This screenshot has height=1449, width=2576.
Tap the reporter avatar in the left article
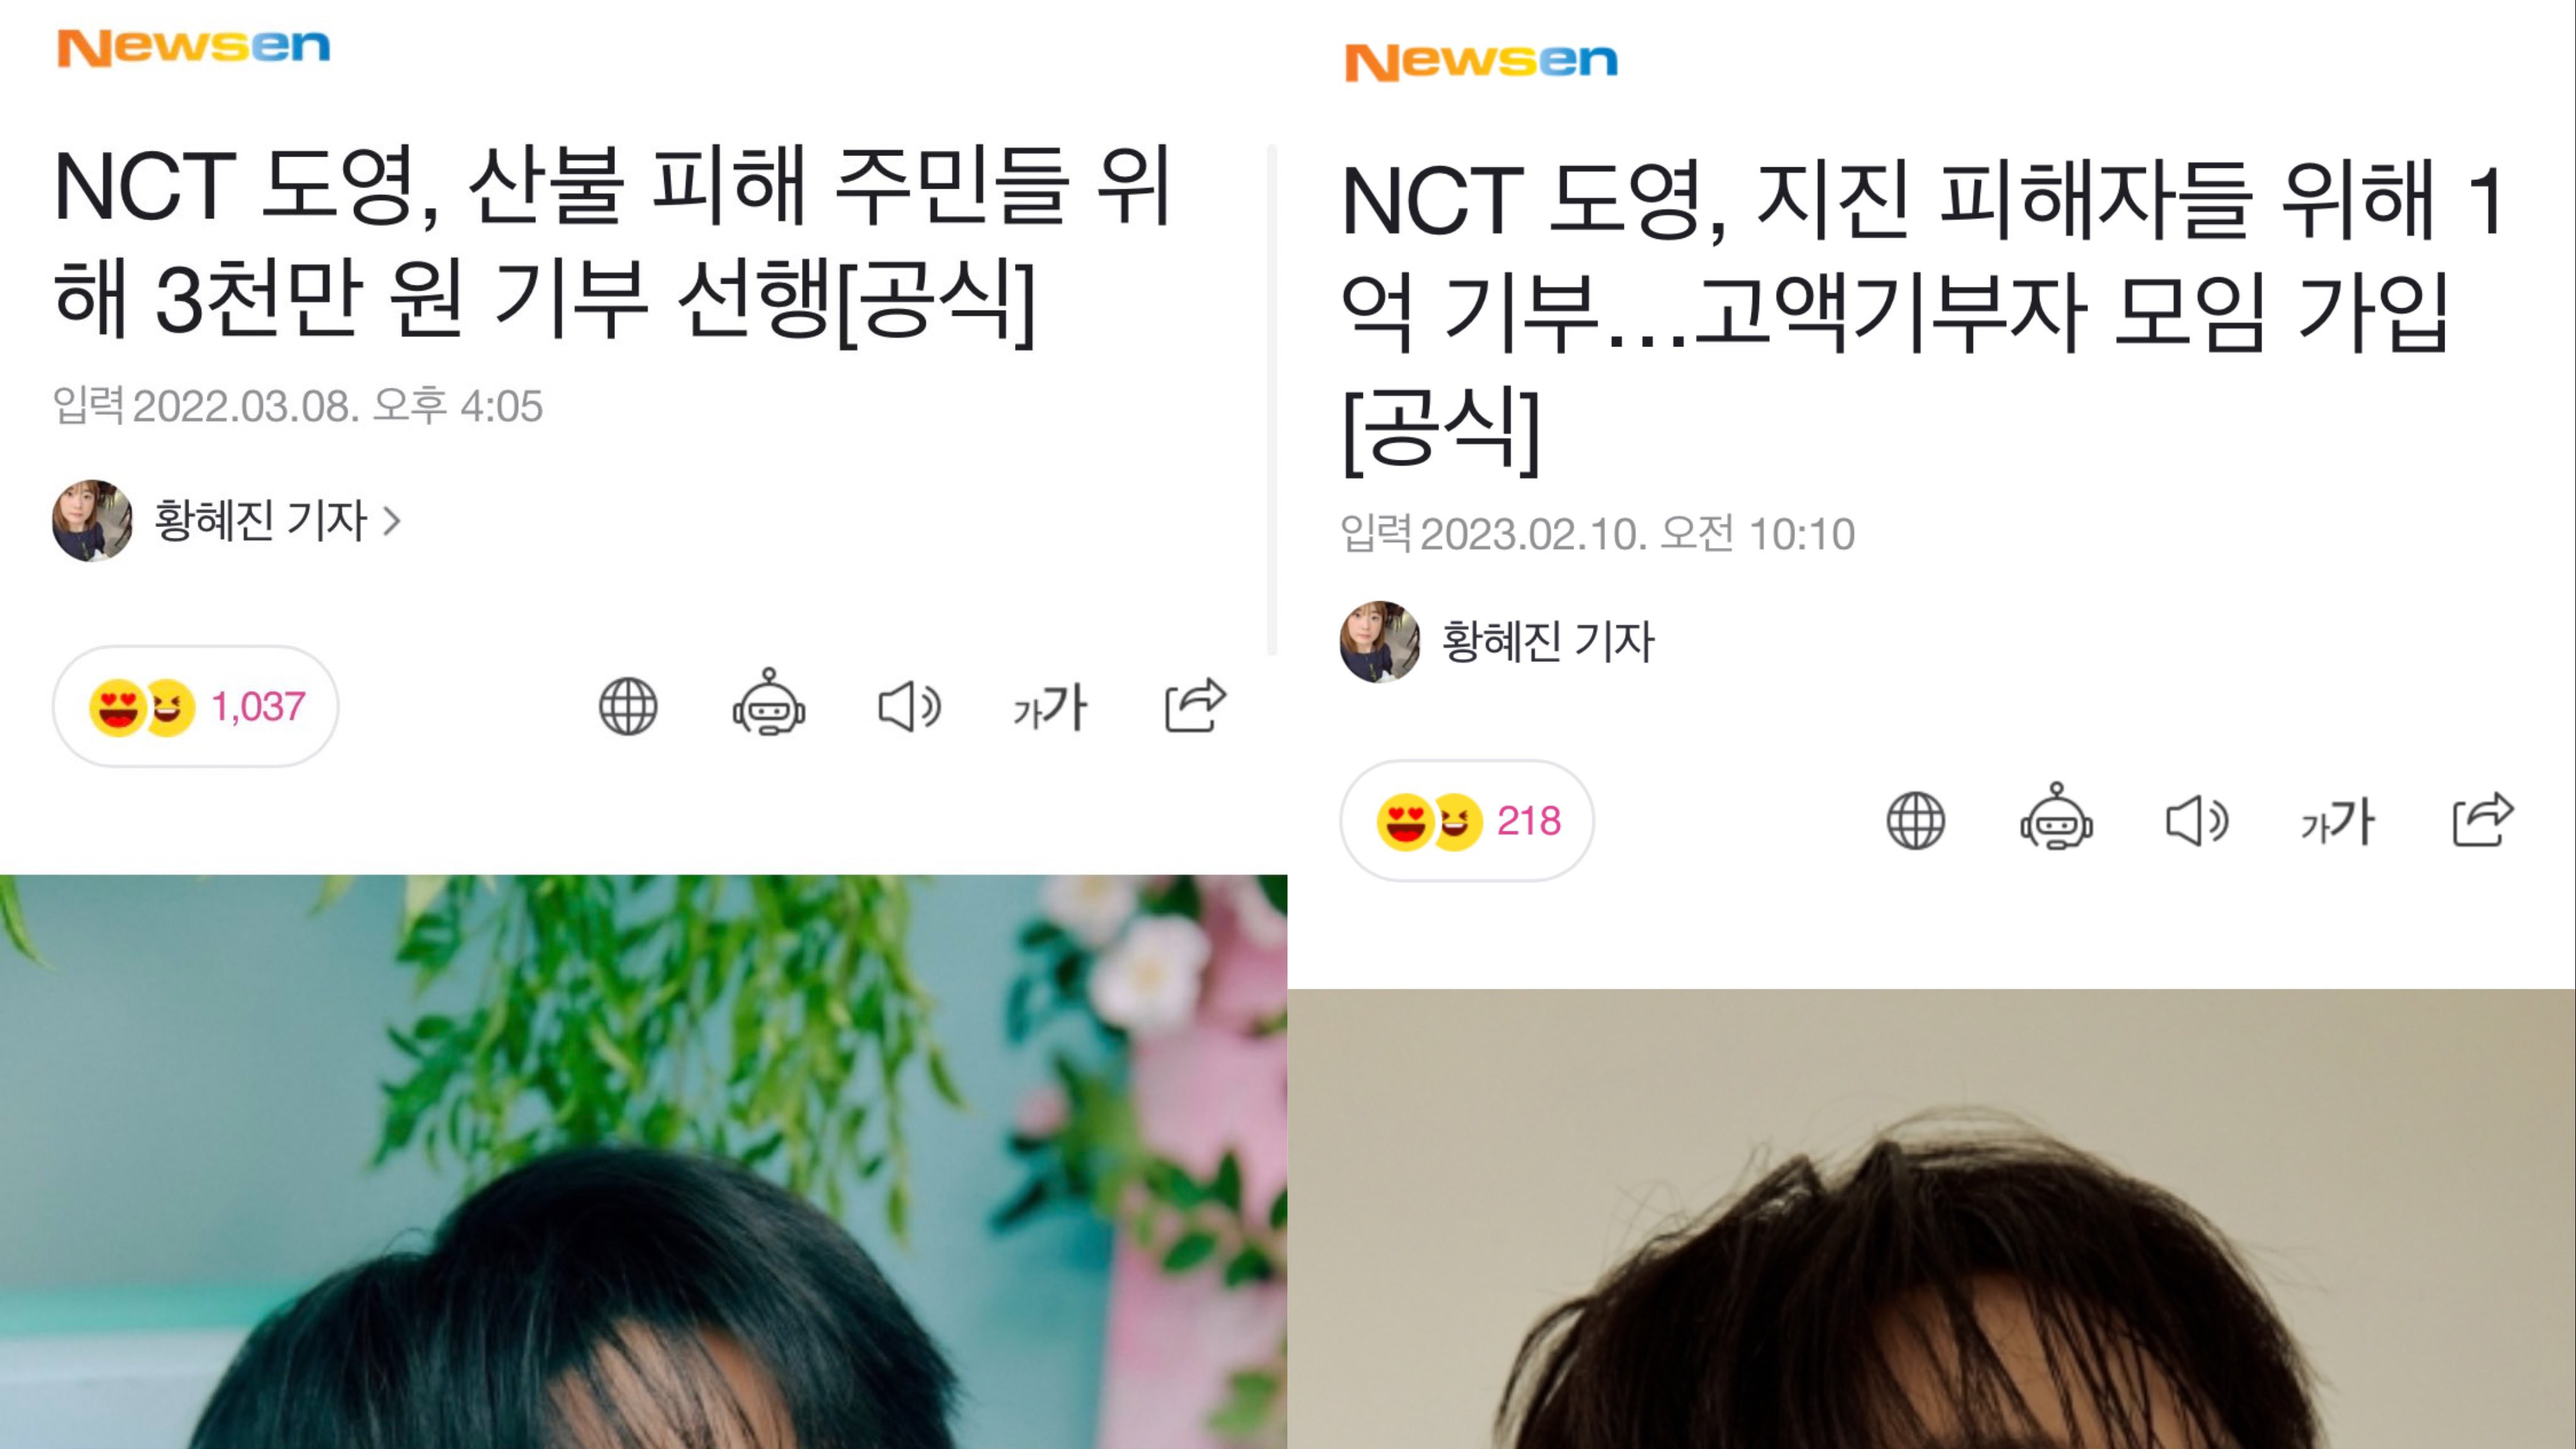click(x=92, y=520)
